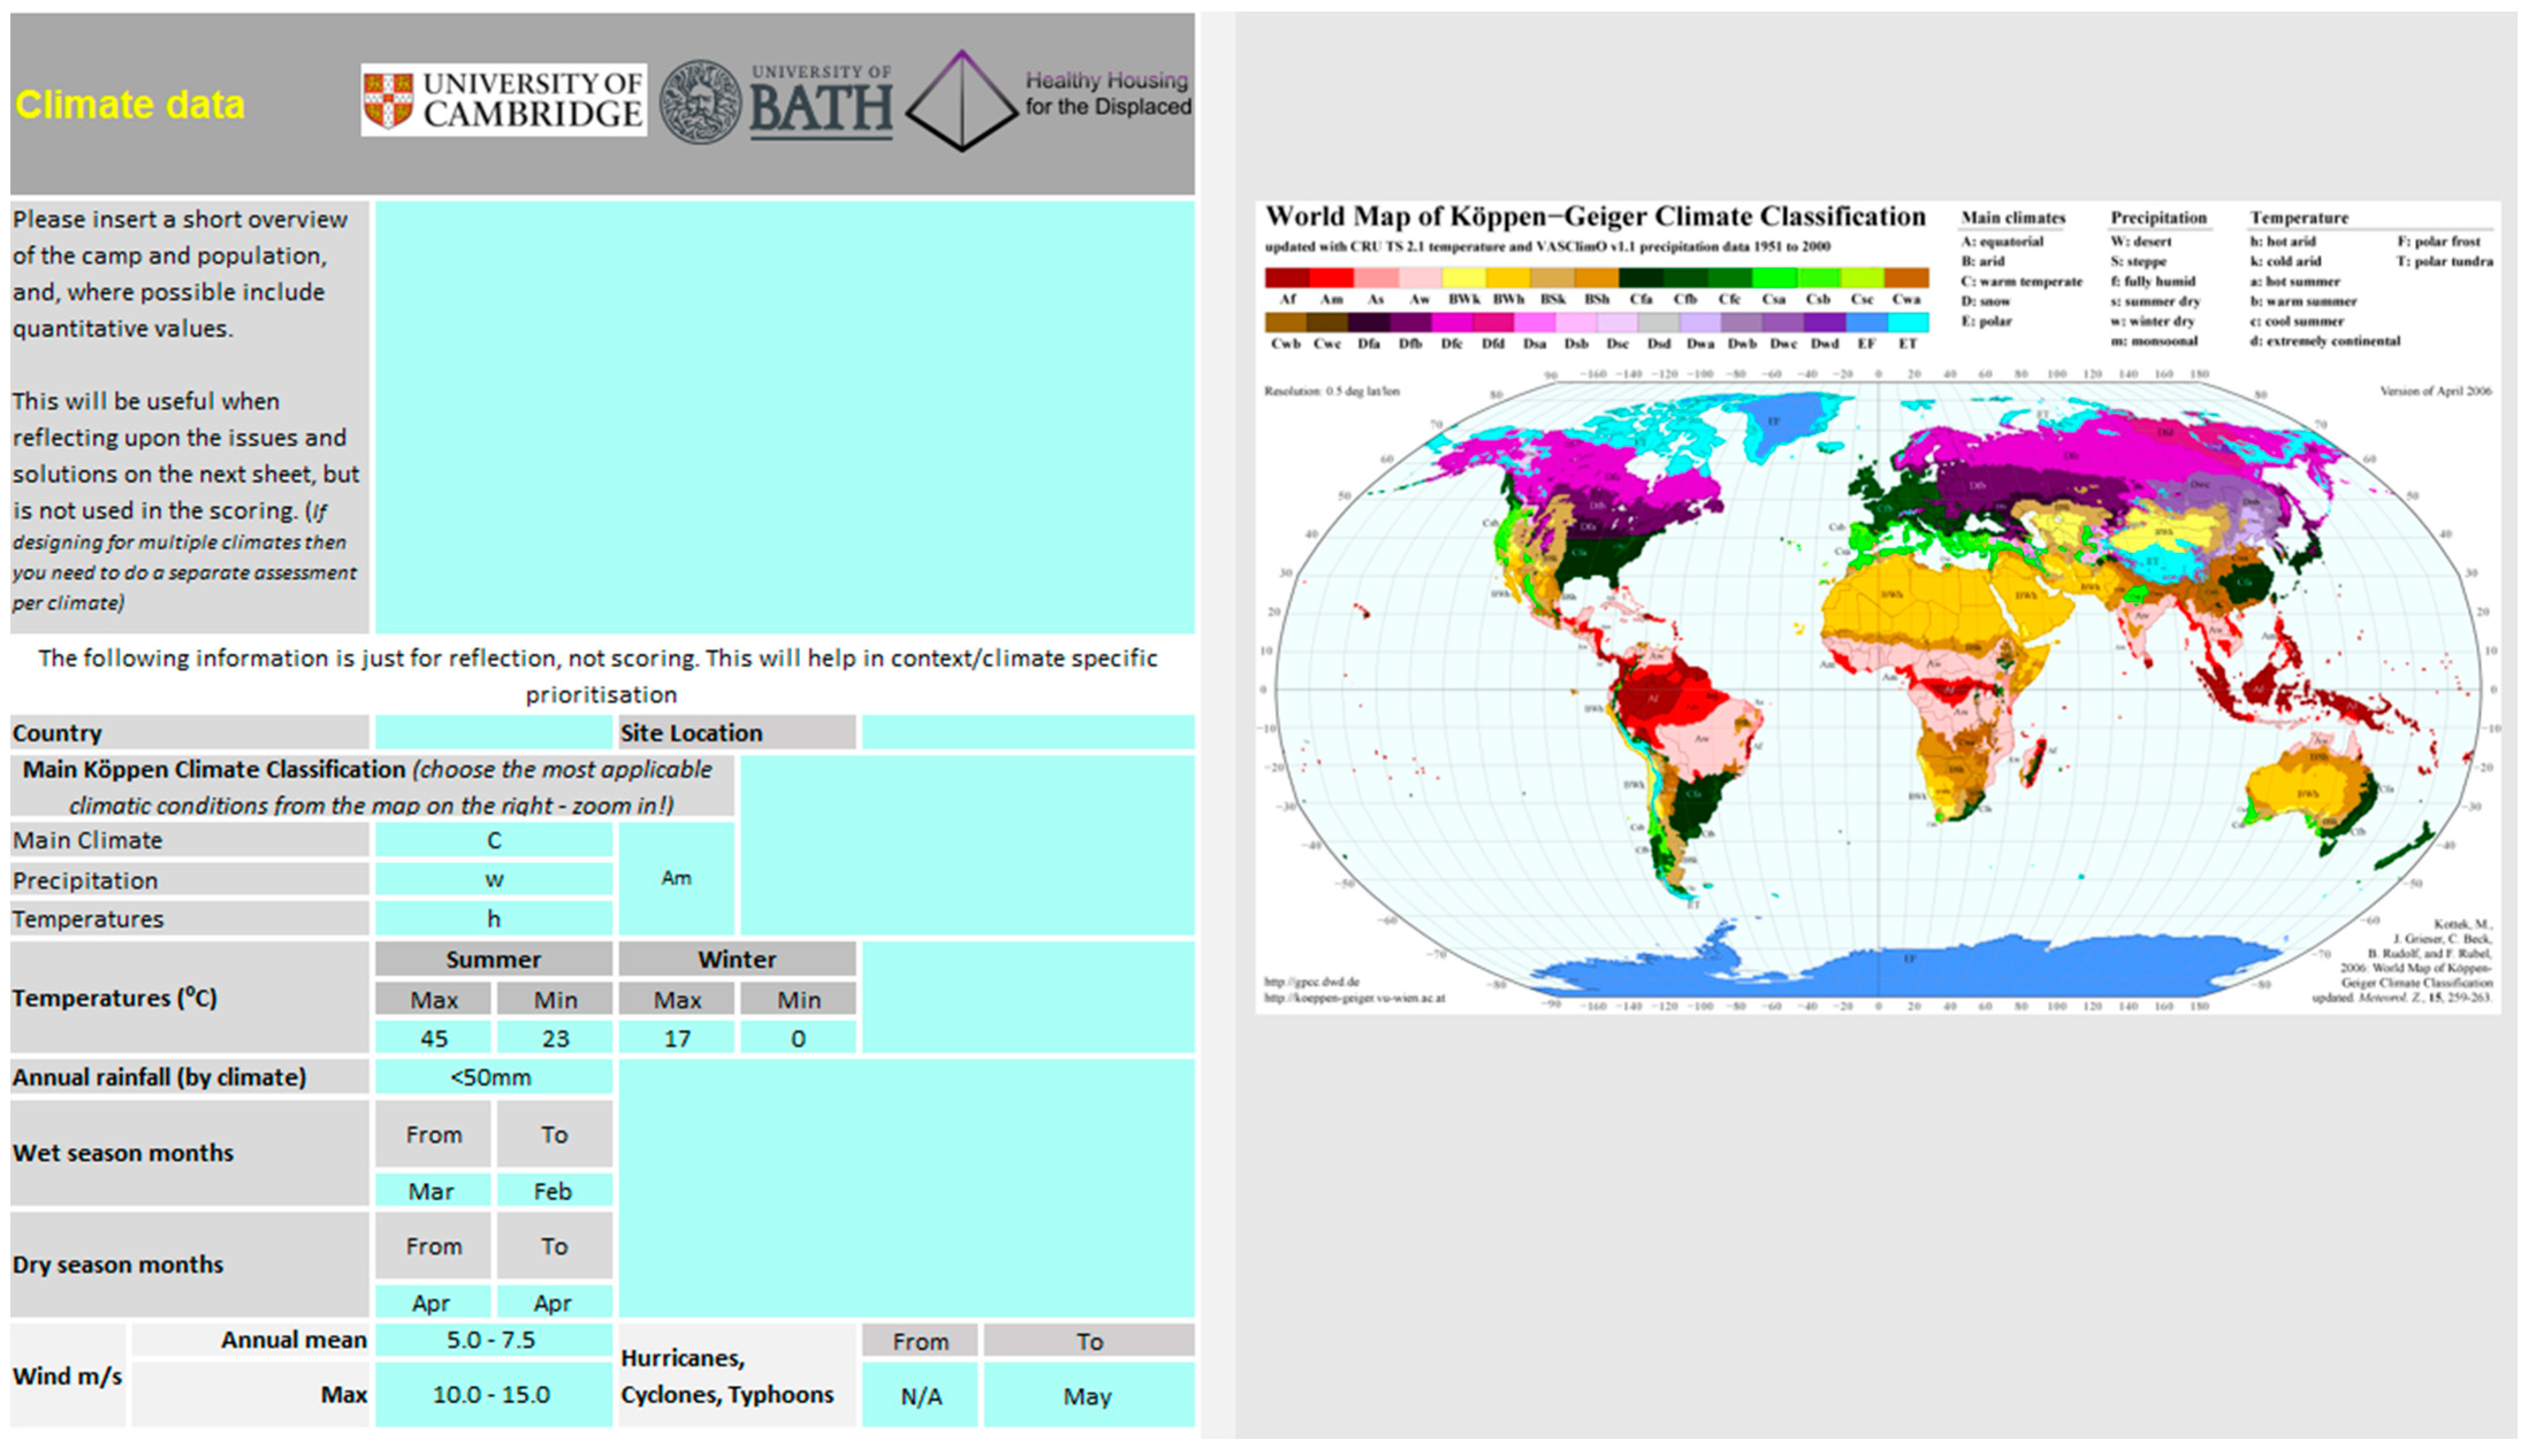
Task: Click the University of Bath crest logo
Action: (x=701, y=101)
